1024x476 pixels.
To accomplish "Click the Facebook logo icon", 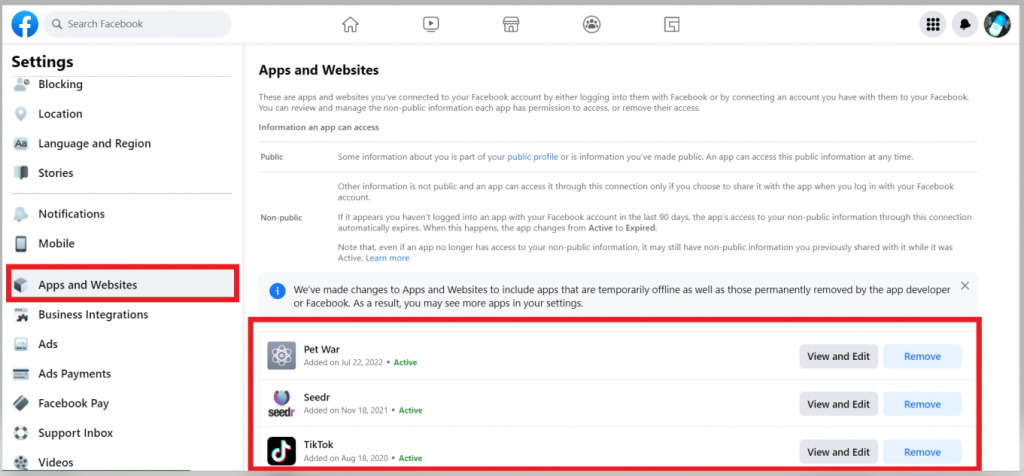I will pos(25,24).
